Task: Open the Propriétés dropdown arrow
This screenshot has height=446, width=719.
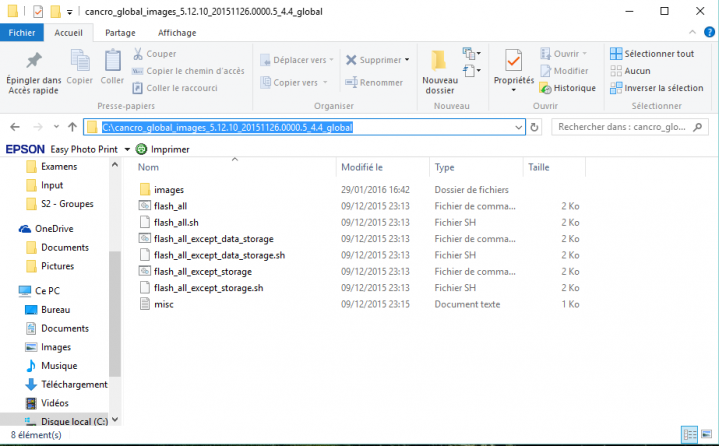Action: tap(514, 90)
